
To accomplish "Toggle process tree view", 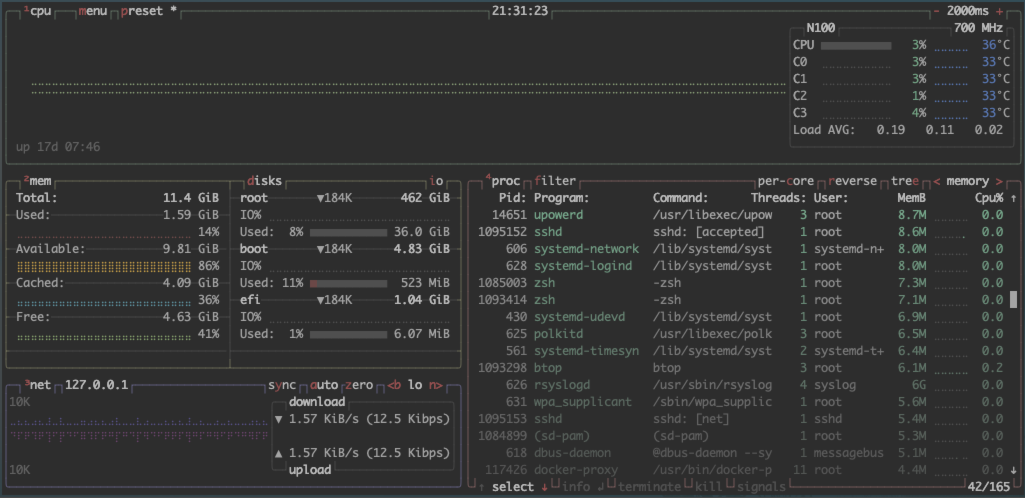I will (905, 181).
